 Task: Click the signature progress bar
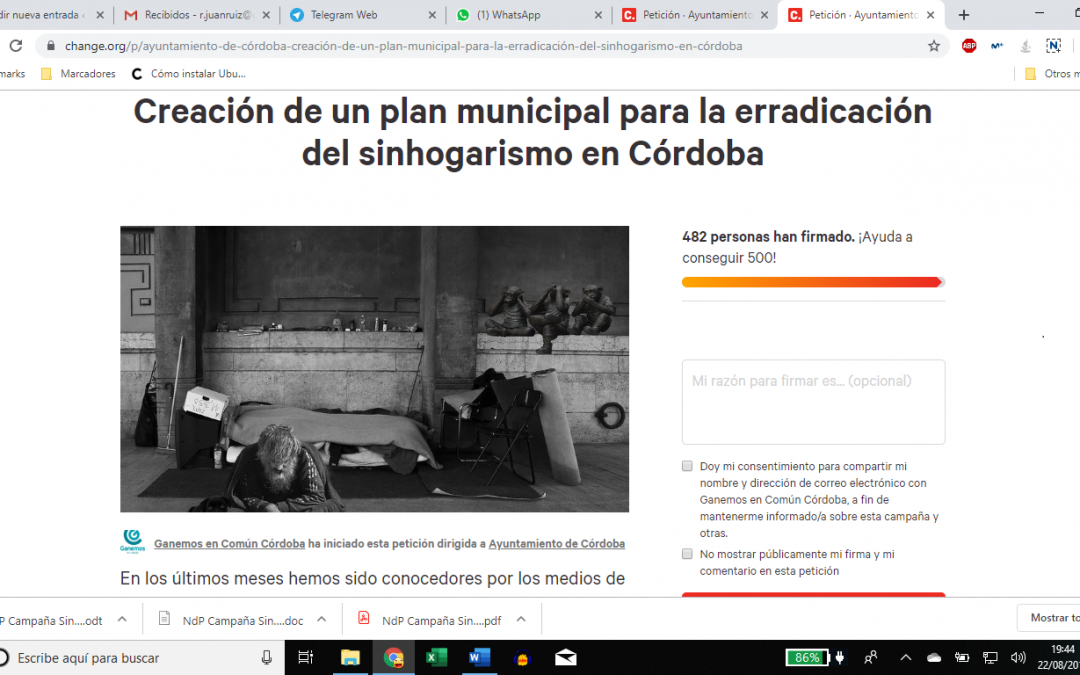[813, 282]
